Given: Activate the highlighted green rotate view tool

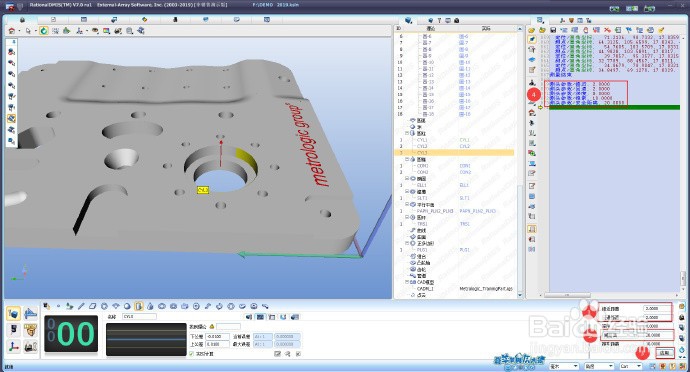Looking at the screenshot, I should pos(44,31).
